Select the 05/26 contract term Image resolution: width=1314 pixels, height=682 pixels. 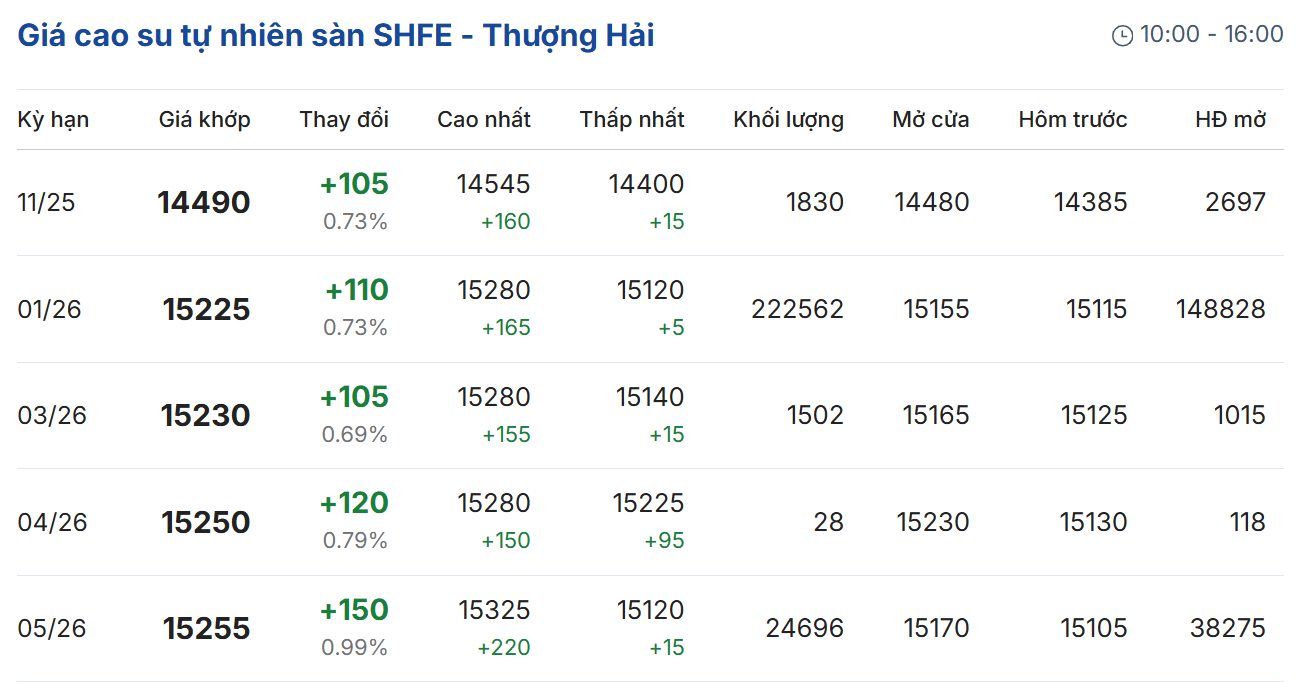coord(52,628)
